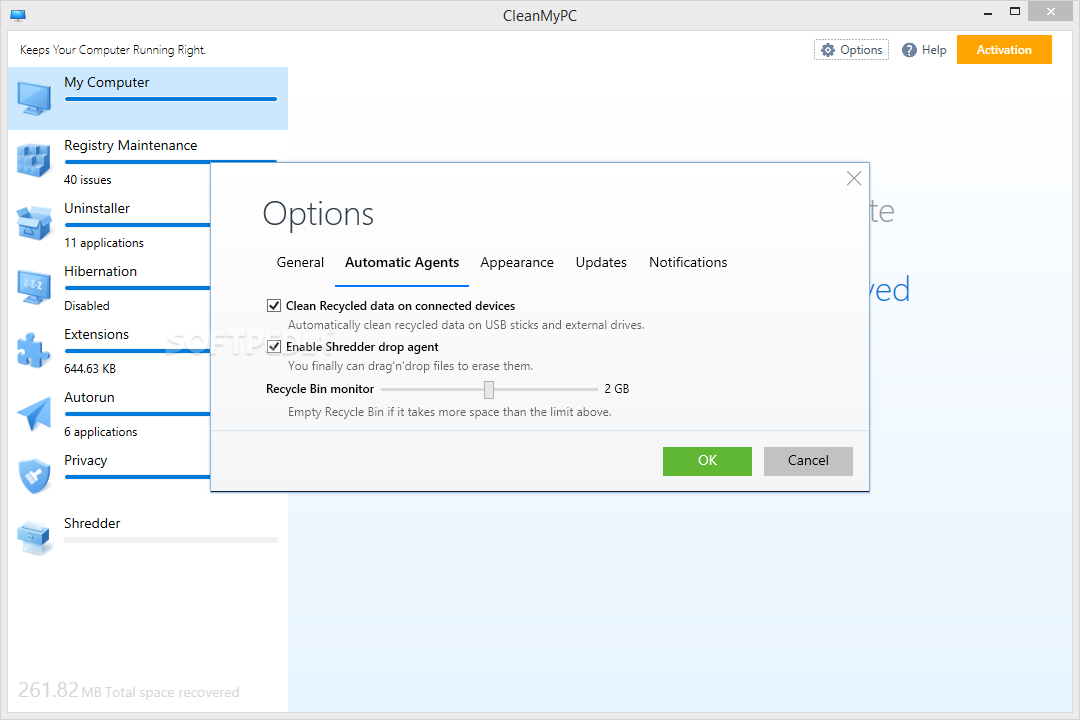Click the My Computer blue progress bar
The width and height of the screenshot is (1080, 720).
tap(171, 99)
